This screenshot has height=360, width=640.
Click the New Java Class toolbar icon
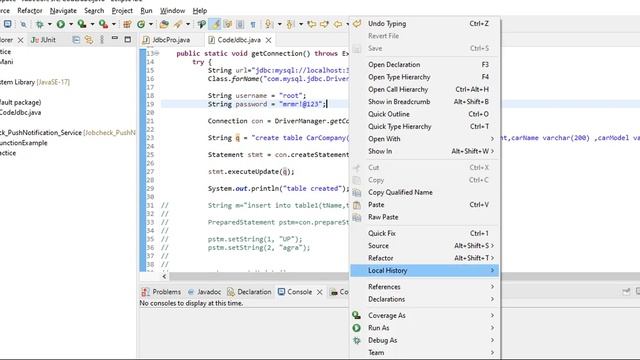(141, 24)
